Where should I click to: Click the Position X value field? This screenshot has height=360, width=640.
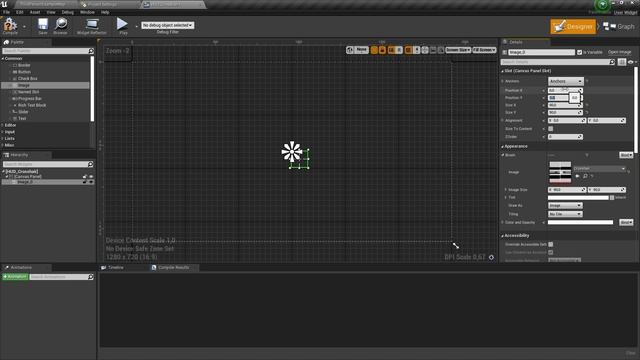565,90
